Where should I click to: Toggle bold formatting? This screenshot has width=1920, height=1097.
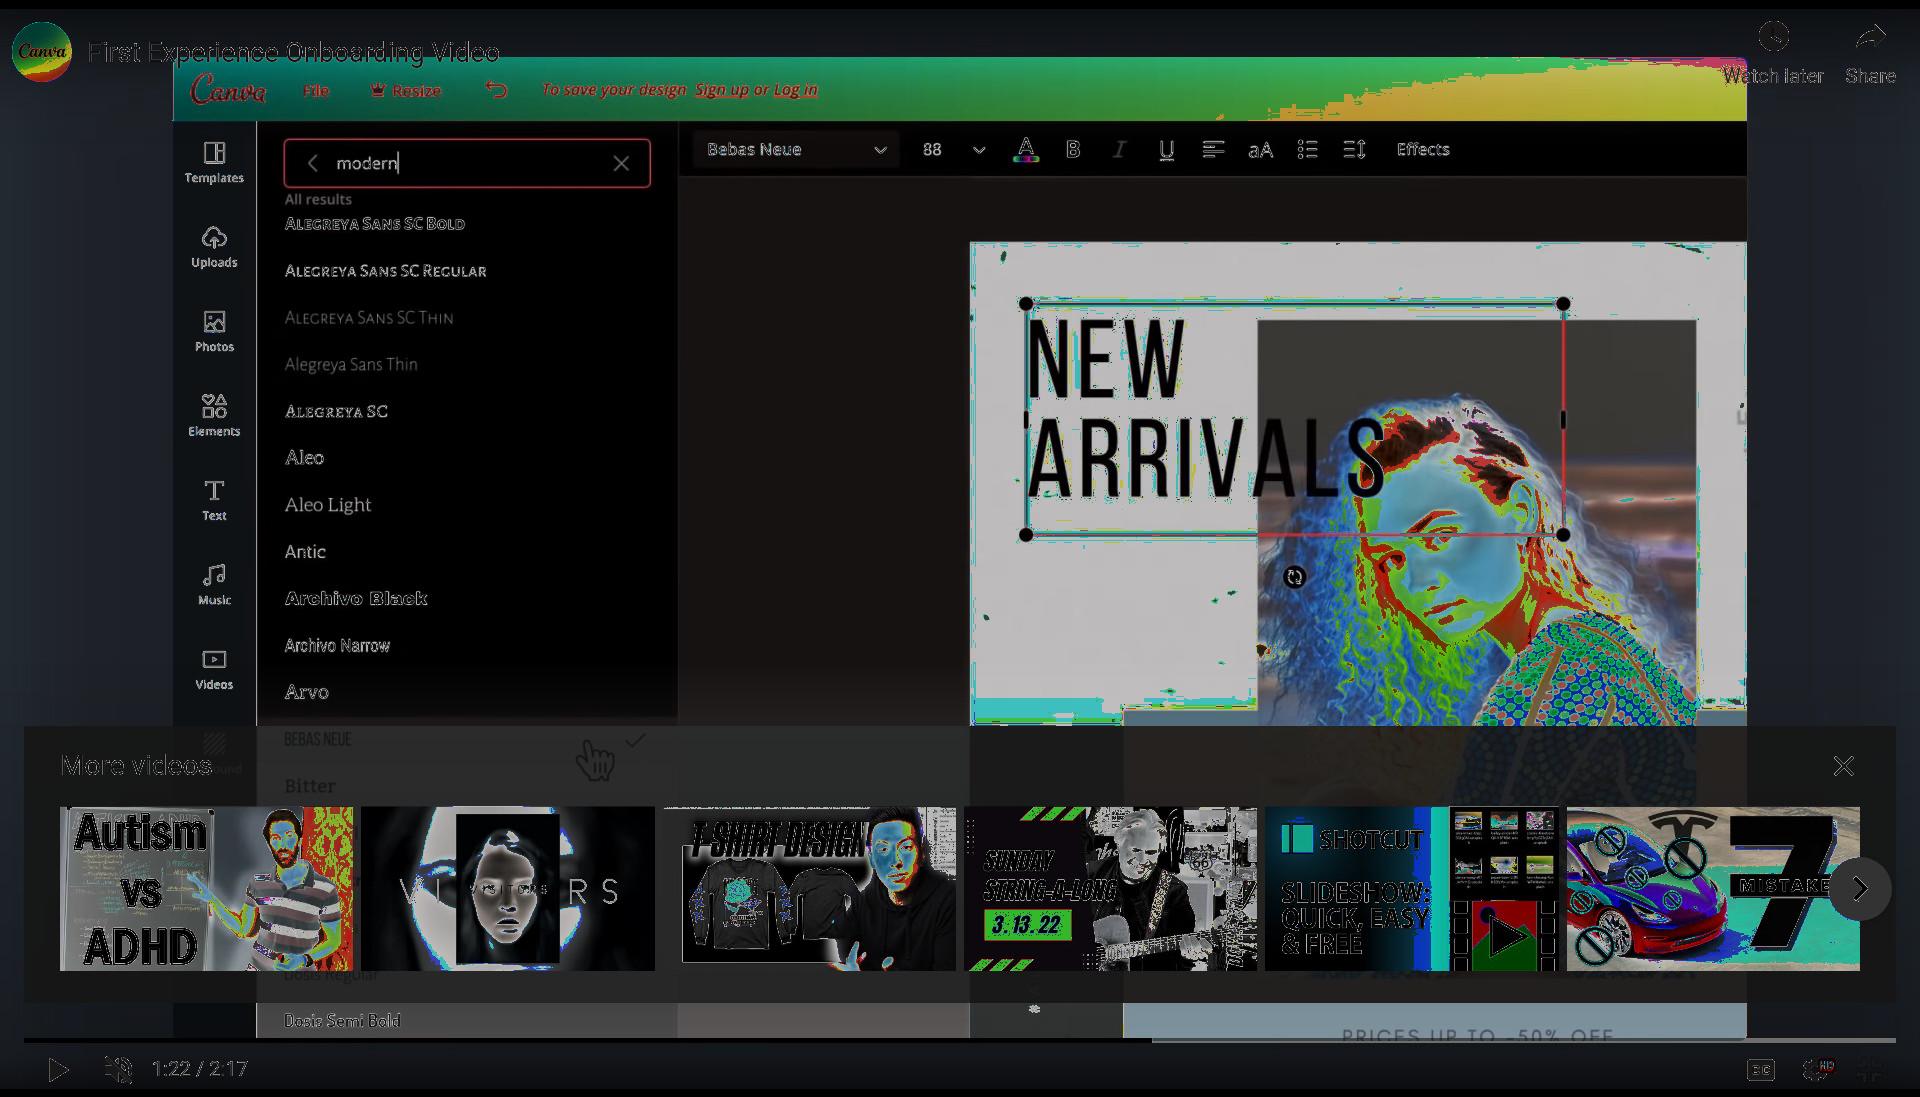pos(1073,149)
